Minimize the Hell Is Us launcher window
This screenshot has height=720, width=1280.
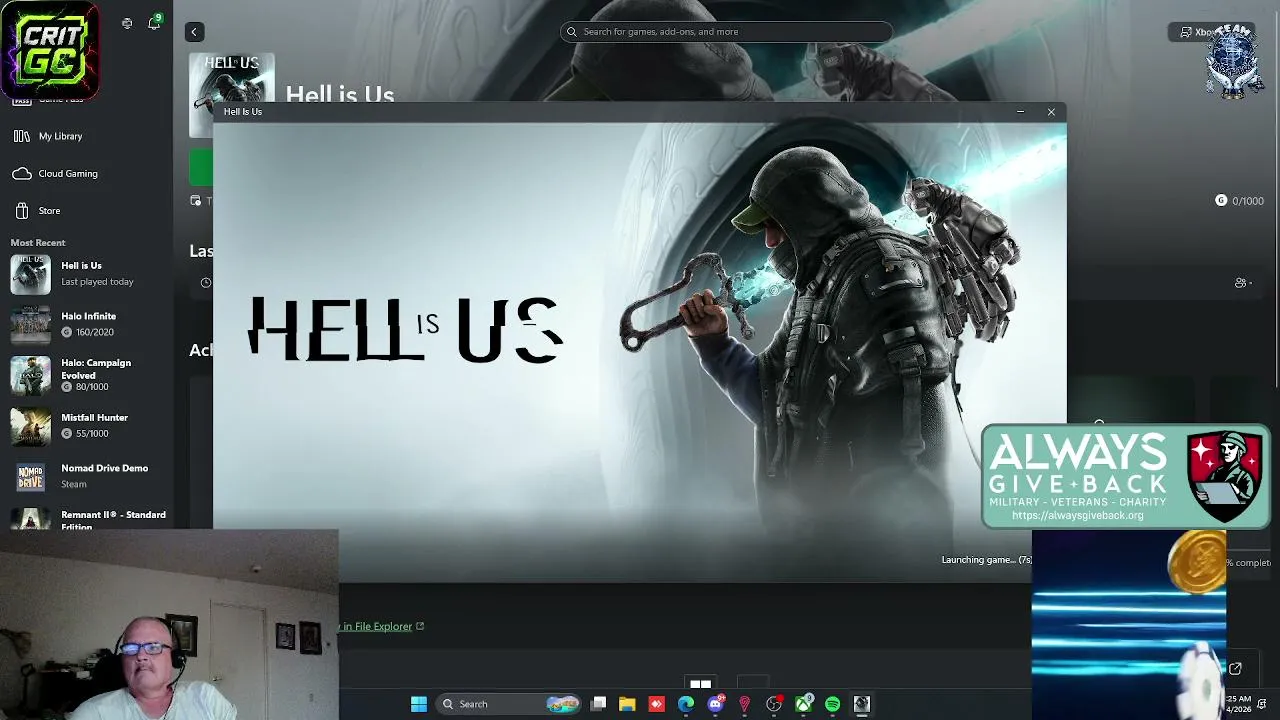click(1020, 112)
